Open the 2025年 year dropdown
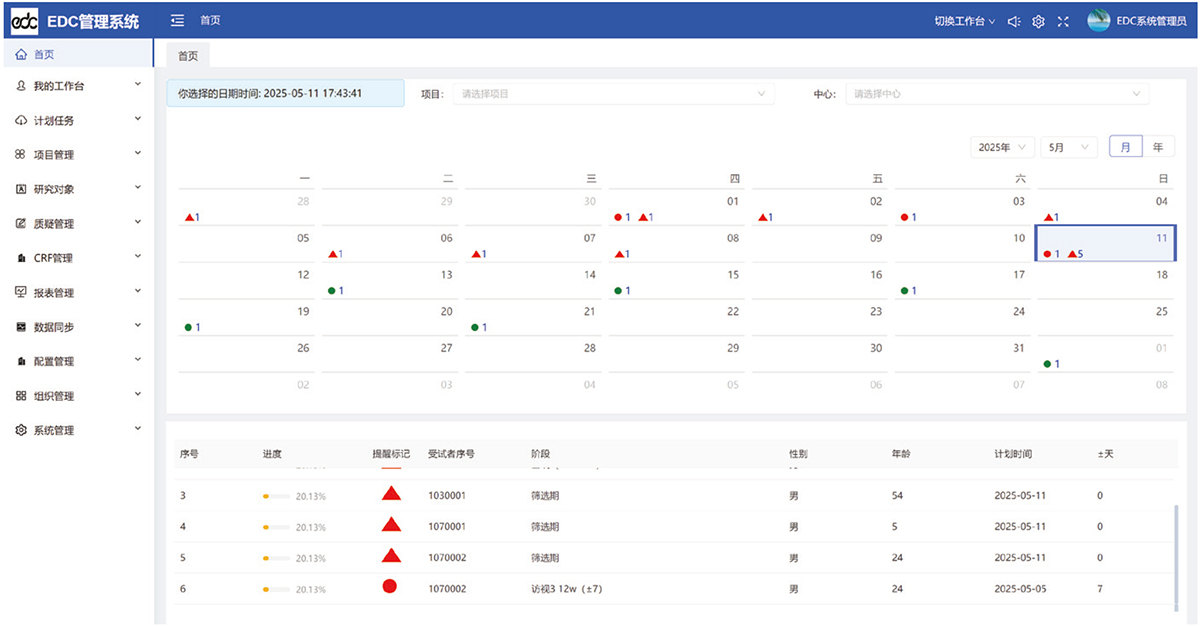The image size is (1200, 626). [1001, 147]
